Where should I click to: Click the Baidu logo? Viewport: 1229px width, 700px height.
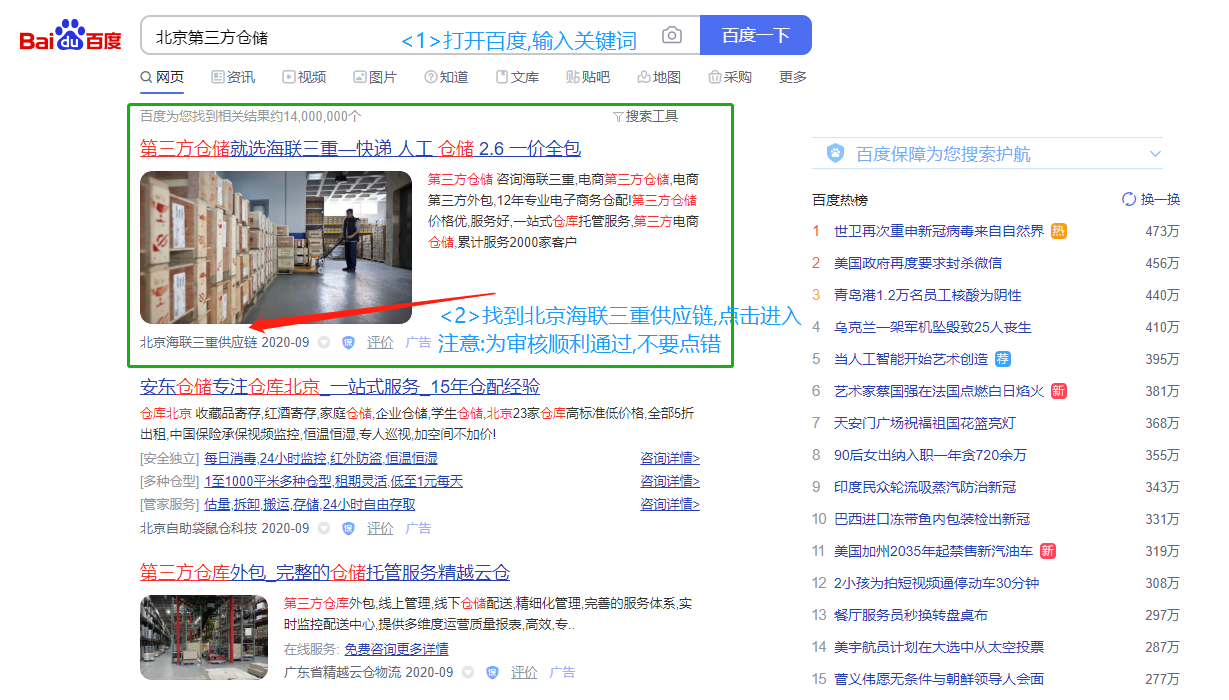point(71,37)
